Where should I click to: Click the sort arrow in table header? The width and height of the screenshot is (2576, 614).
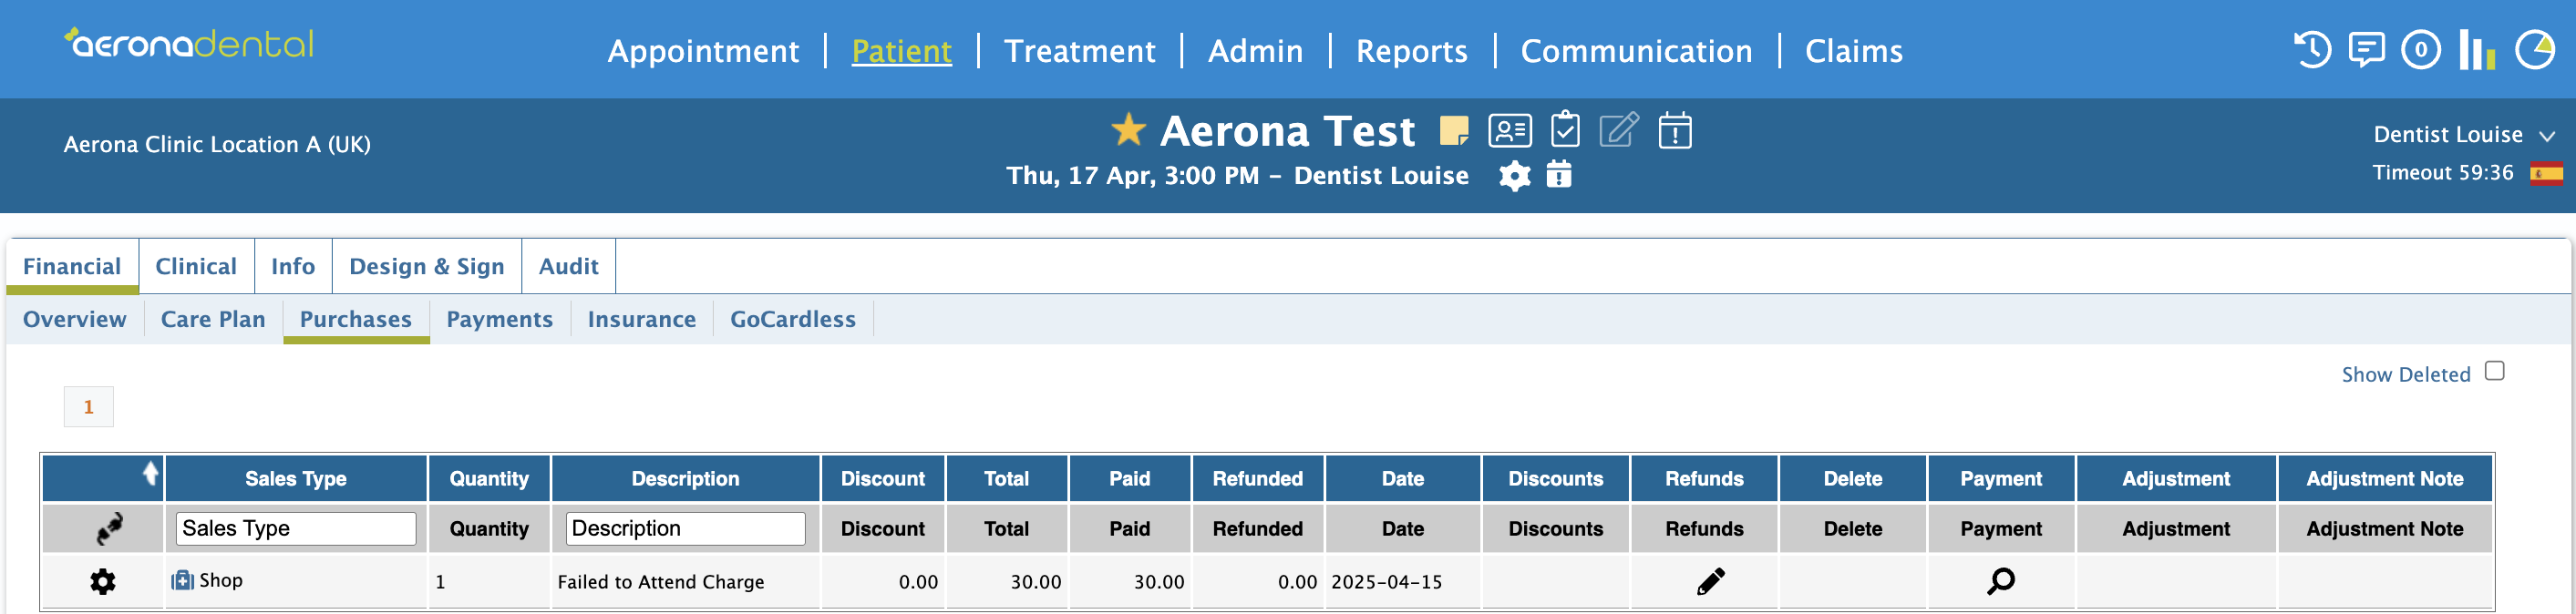coord(150,473)
